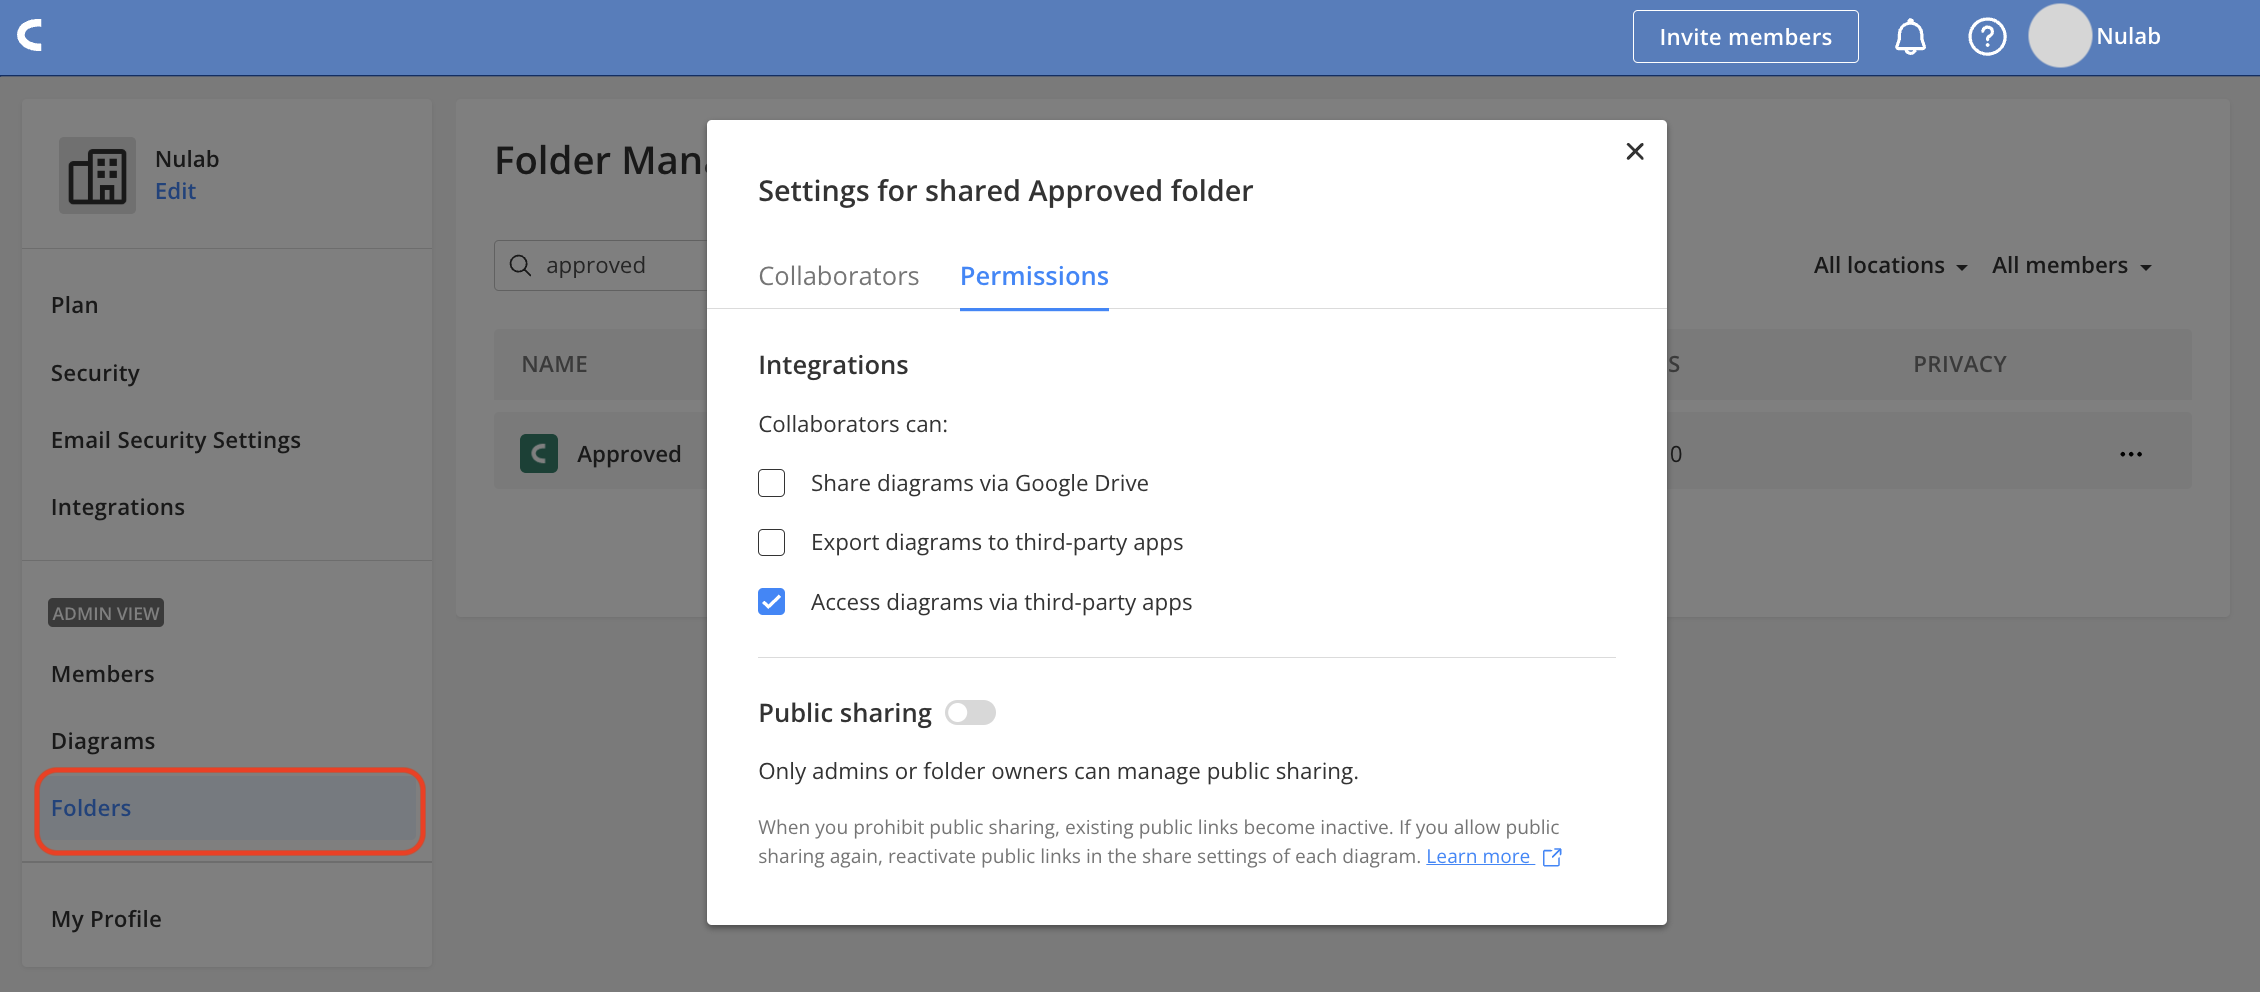This screenshot has width=2260, height=992.
Task: Open Security settings in the sidebar
Action: coord(95,373)
